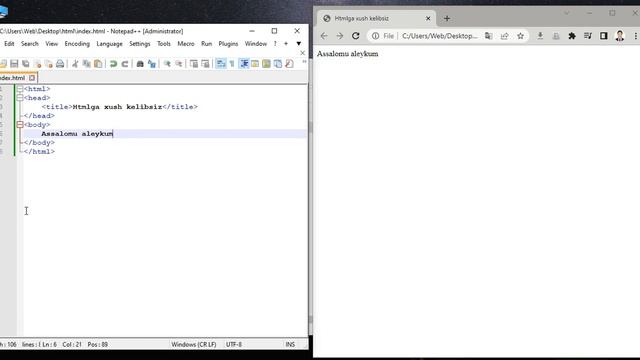The image size is (640, 360).
Task: Open the Search menu
Action: 29,44
